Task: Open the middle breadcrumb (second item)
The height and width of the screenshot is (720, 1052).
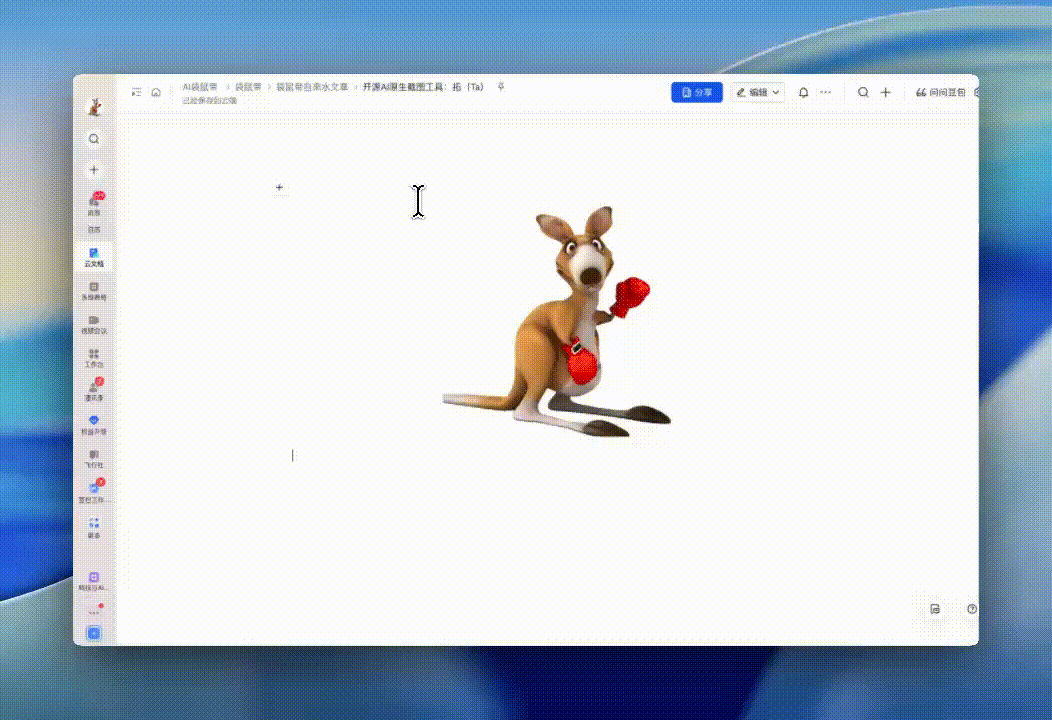Action: pos(248,87)
